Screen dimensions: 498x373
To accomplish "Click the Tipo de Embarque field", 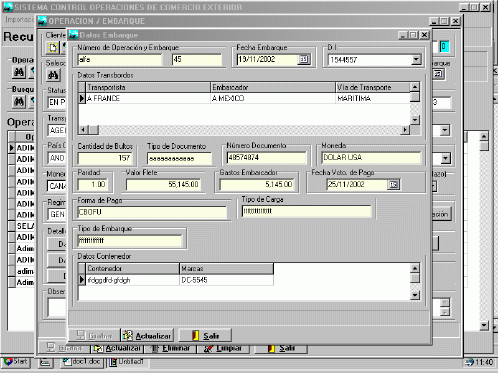I will pyautogui.click(x=130, y=241).
